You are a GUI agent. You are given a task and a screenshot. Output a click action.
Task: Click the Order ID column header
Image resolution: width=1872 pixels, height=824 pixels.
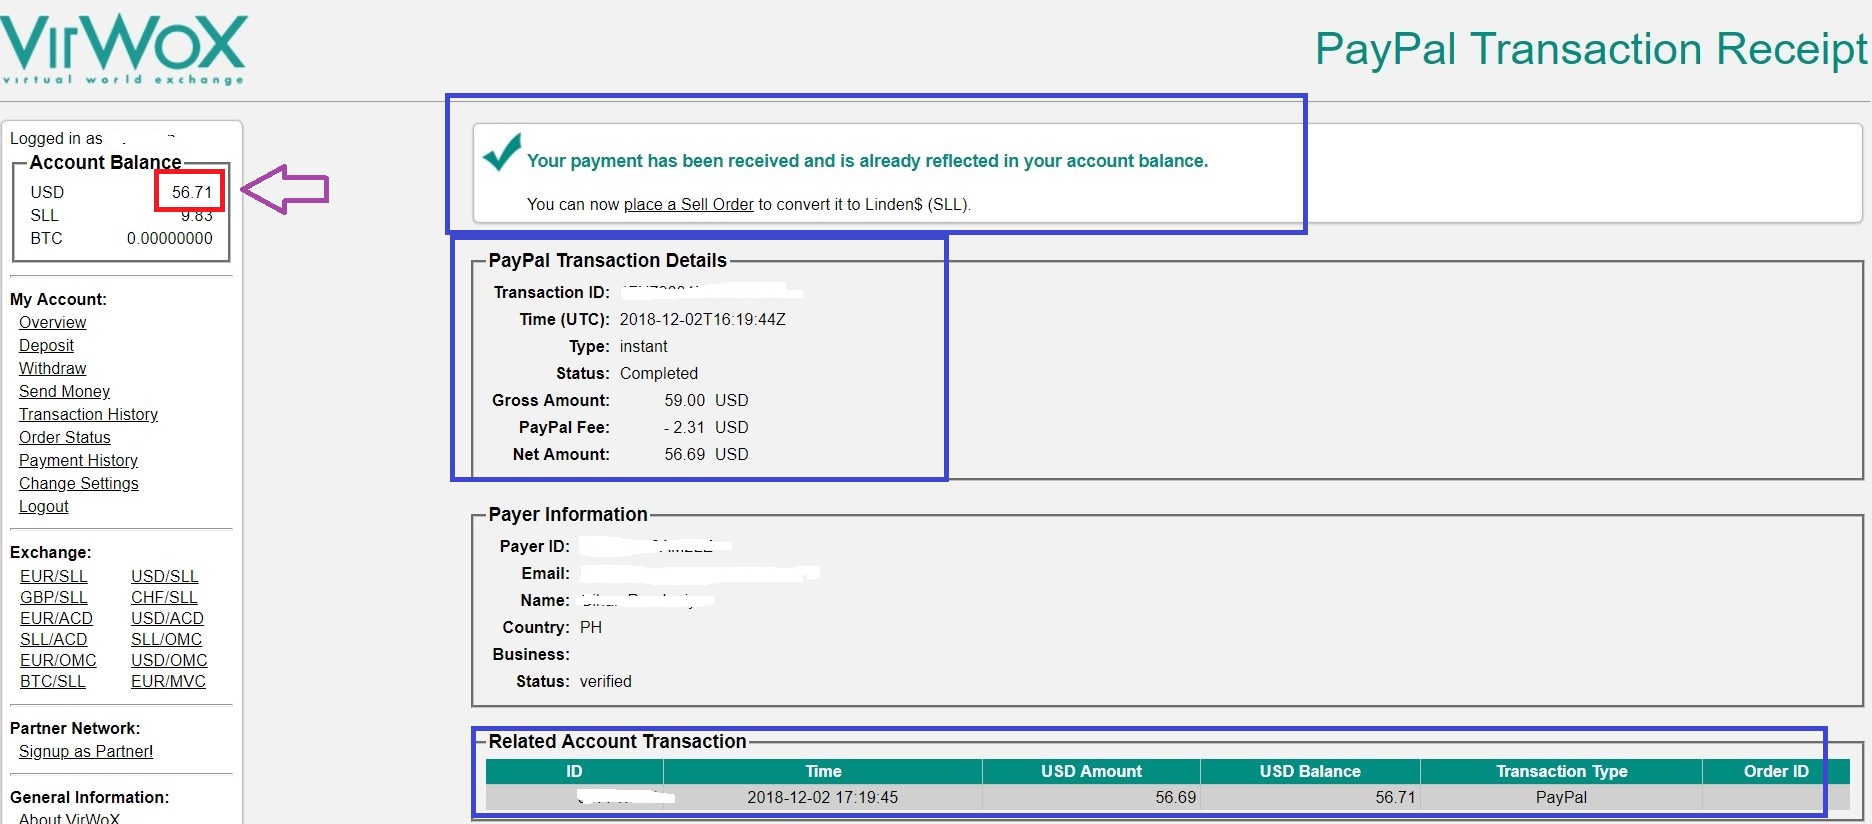pos(1776,771)
